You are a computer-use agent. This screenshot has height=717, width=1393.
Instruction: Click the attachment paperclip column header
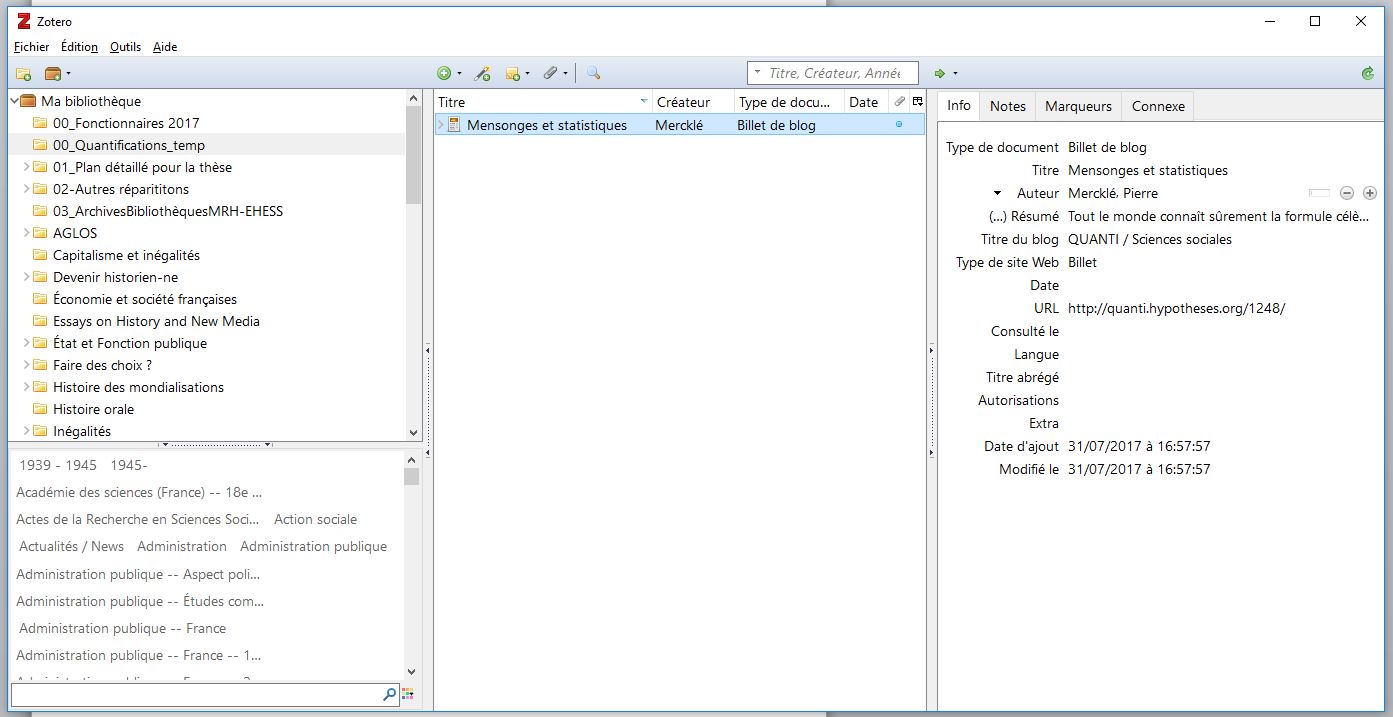click(899, 102)
